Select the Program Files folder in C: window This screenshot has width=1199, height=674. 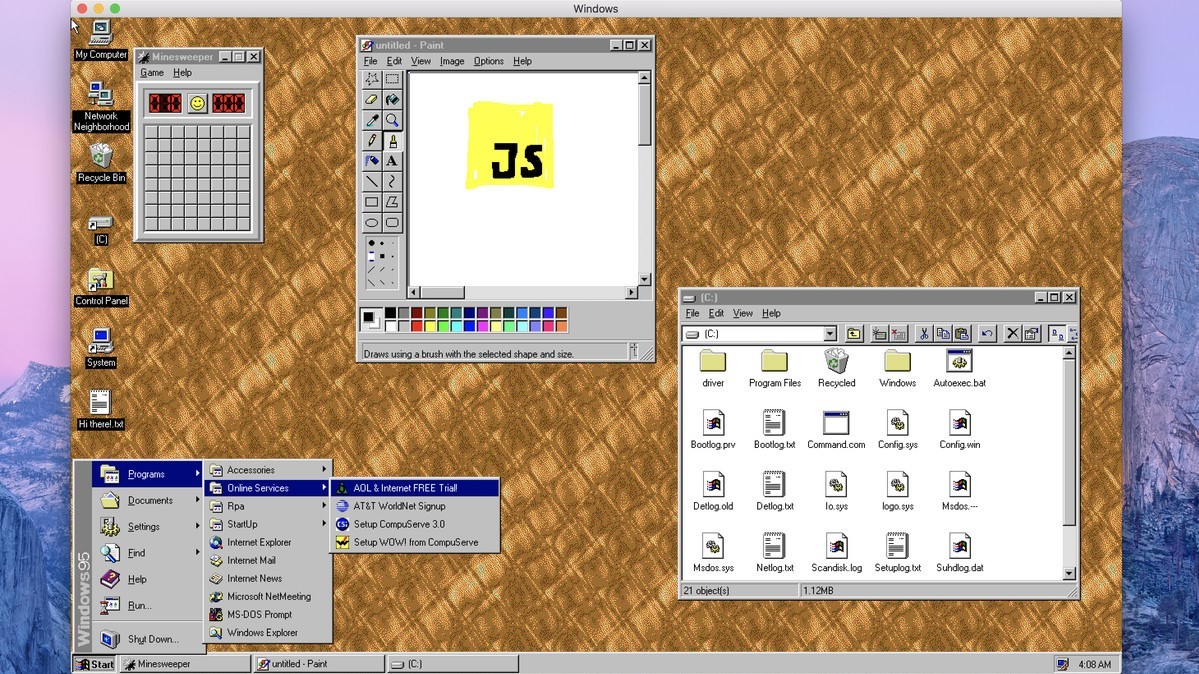[x=775, y=369]
